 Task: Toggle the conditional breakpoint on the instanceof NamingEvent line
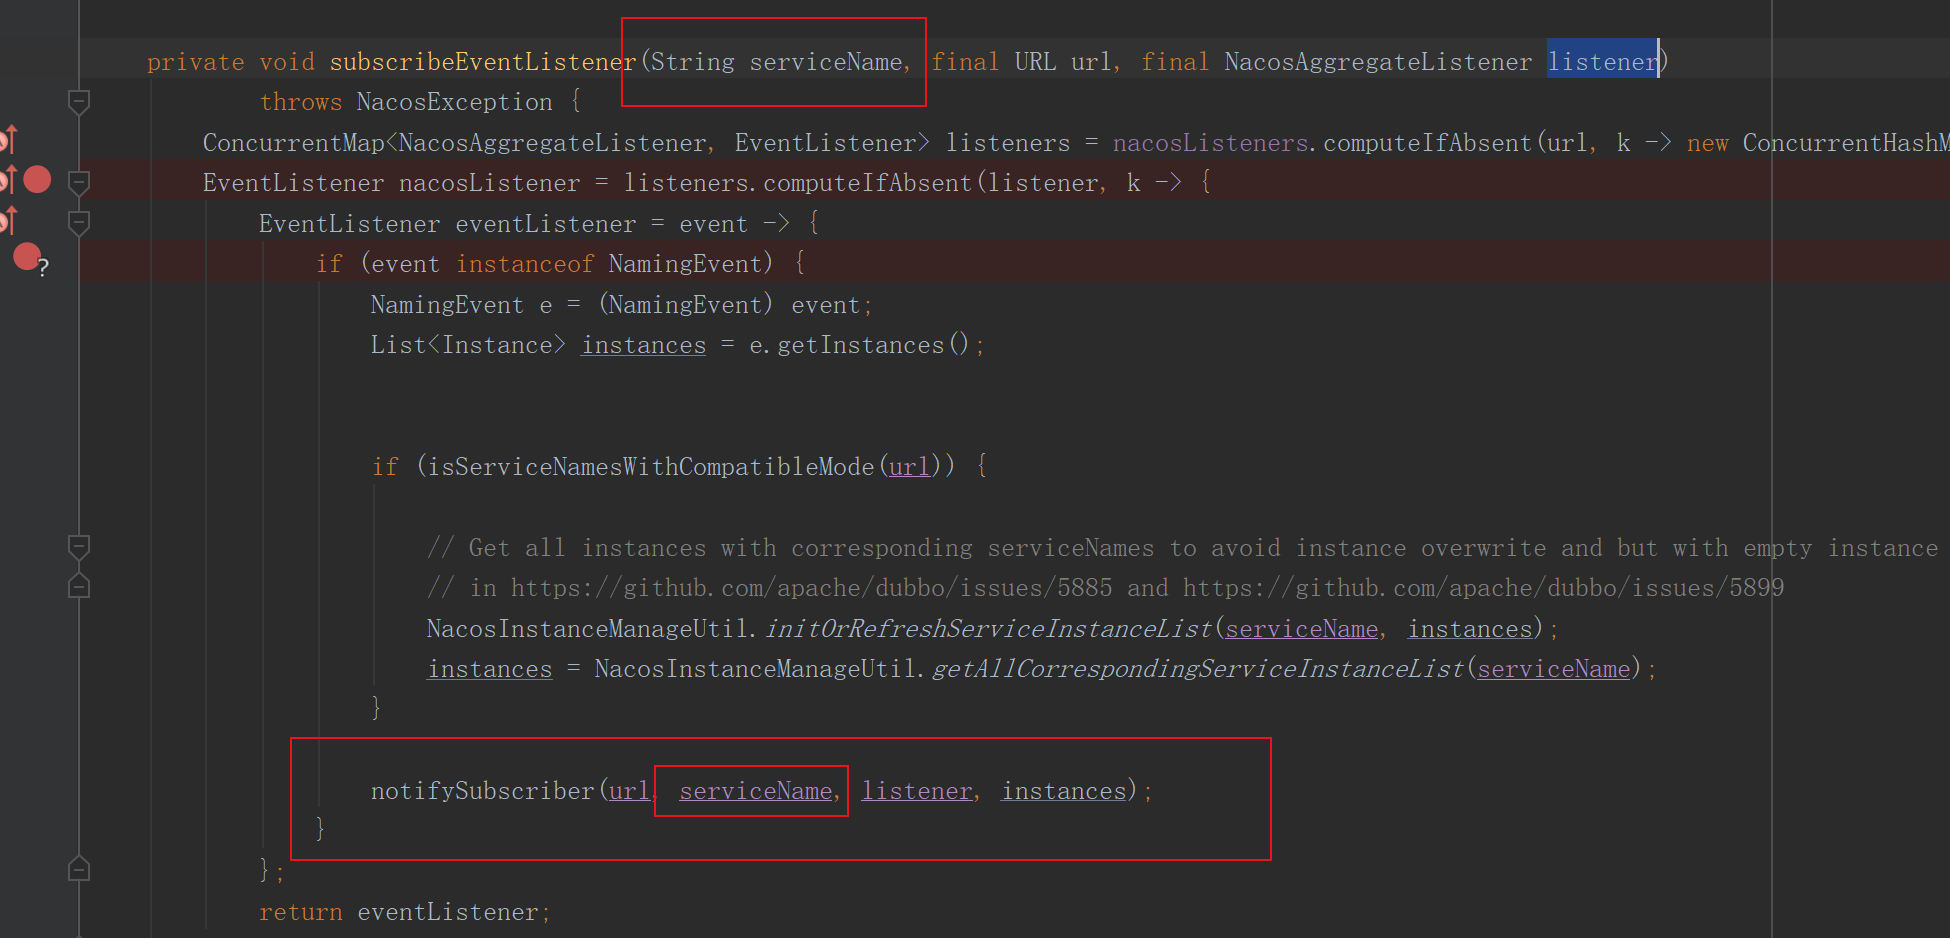click(x=28, y=258)
